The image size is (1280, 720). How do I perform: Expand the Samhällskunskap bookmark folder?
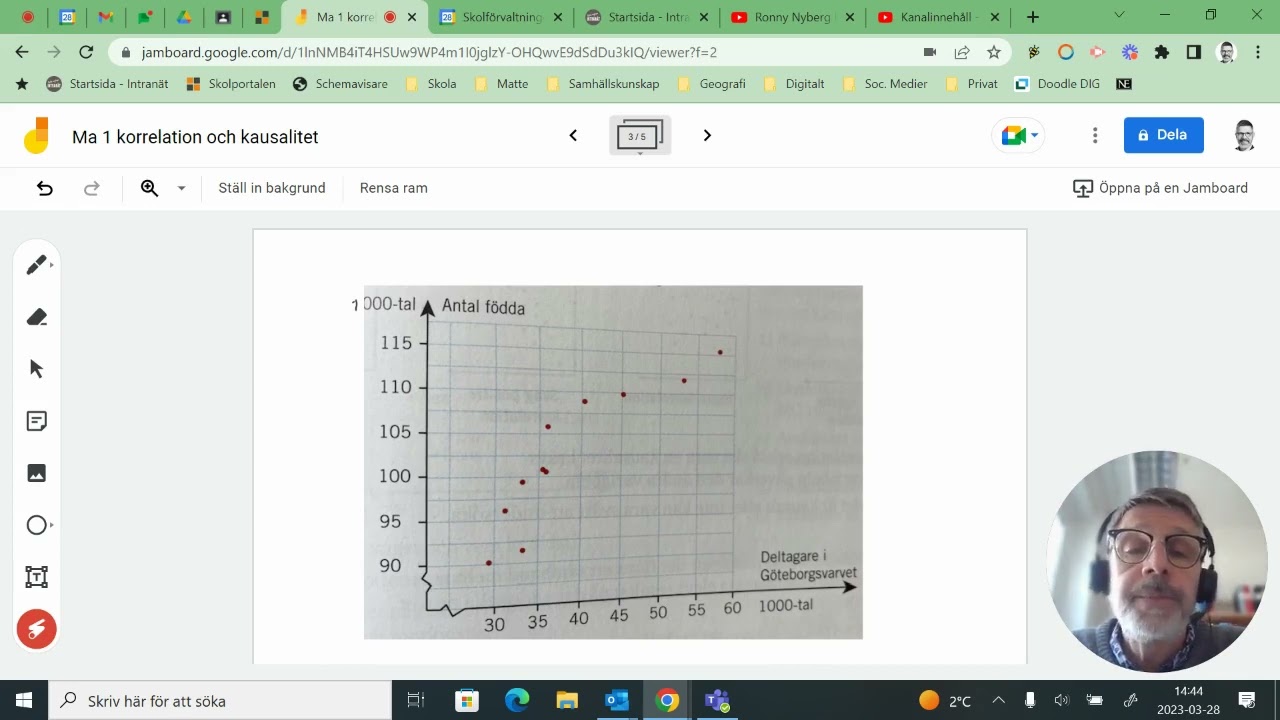click(603, 84)
